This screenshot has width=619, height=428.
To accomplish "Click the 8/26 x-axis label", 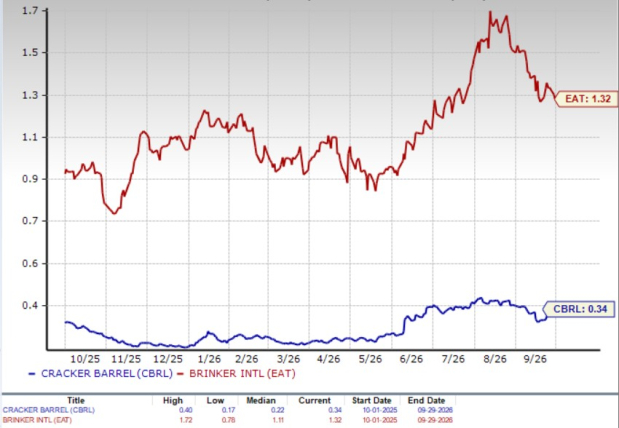I will (x=495, y=359).
